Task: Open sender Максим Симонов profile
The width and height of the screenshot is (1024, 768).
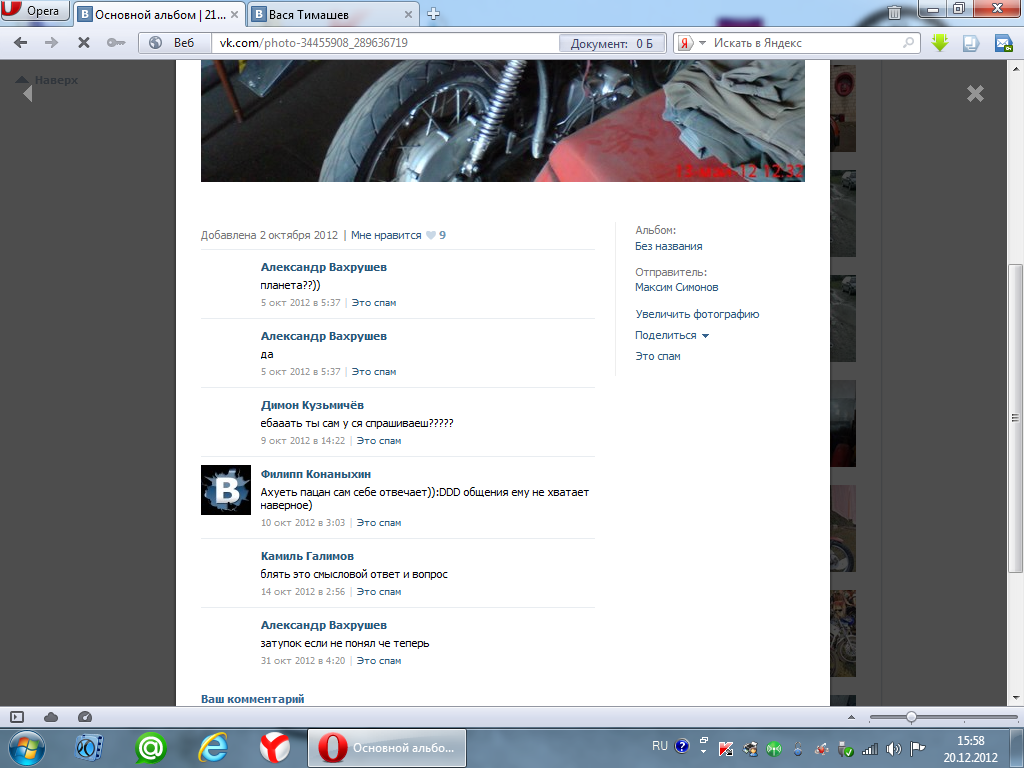Action: click(x=676, y=287)
